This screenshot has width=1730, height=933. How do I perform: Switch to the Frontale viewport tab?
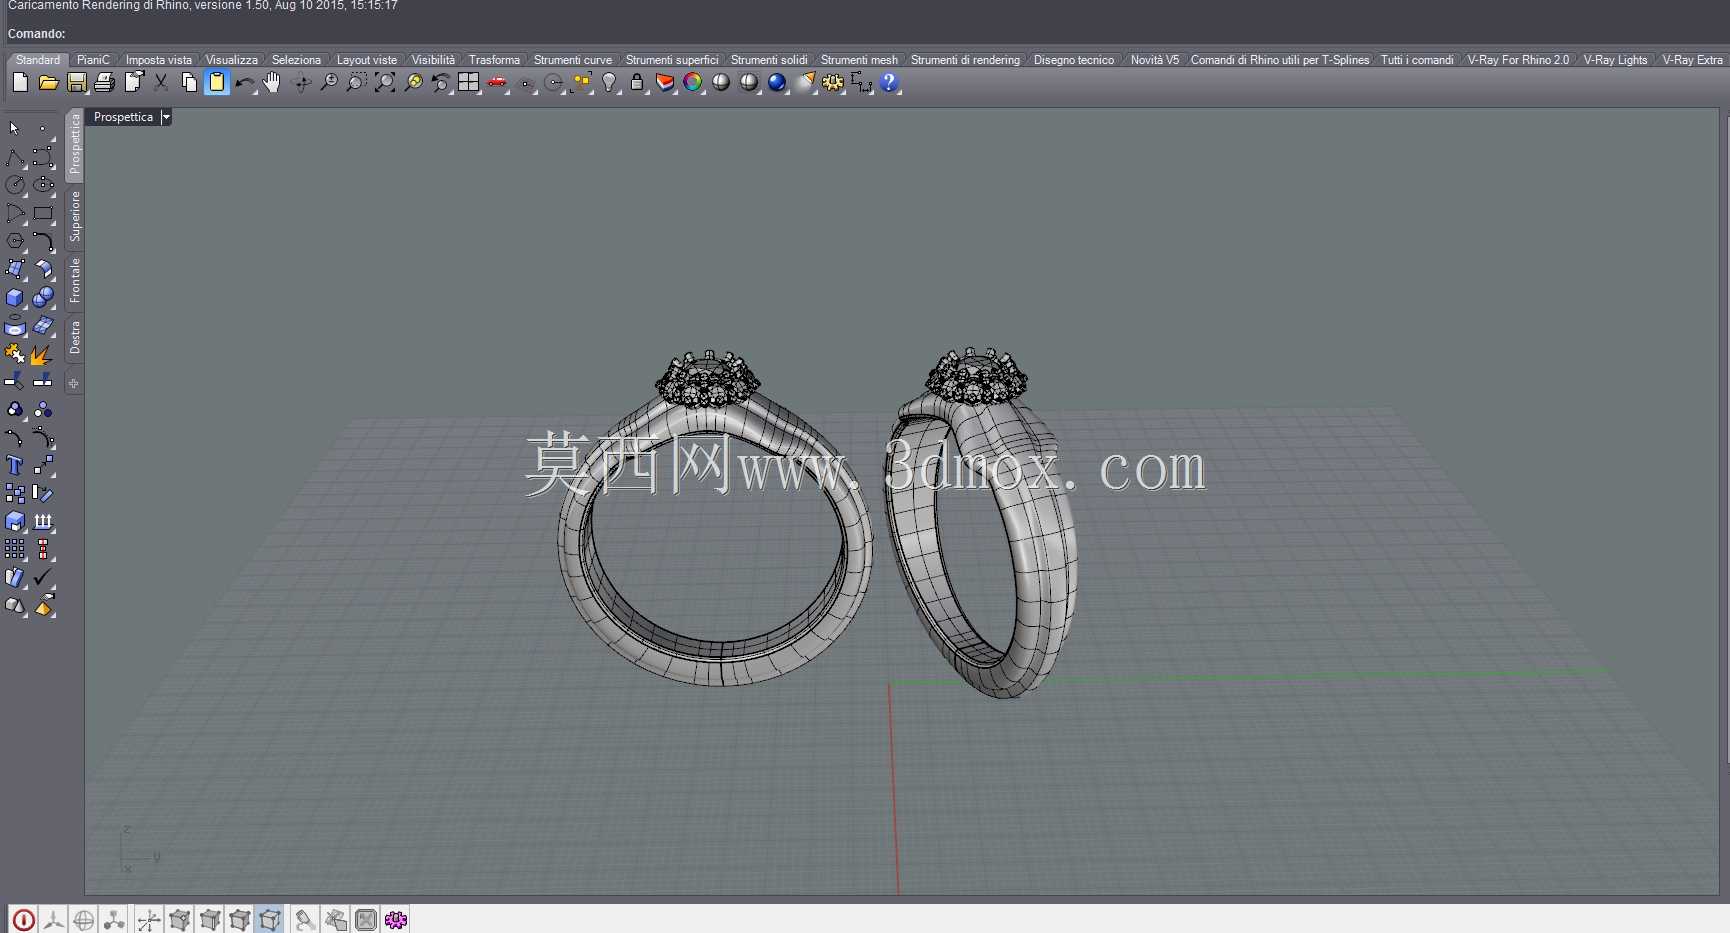[x=74, y=281]
